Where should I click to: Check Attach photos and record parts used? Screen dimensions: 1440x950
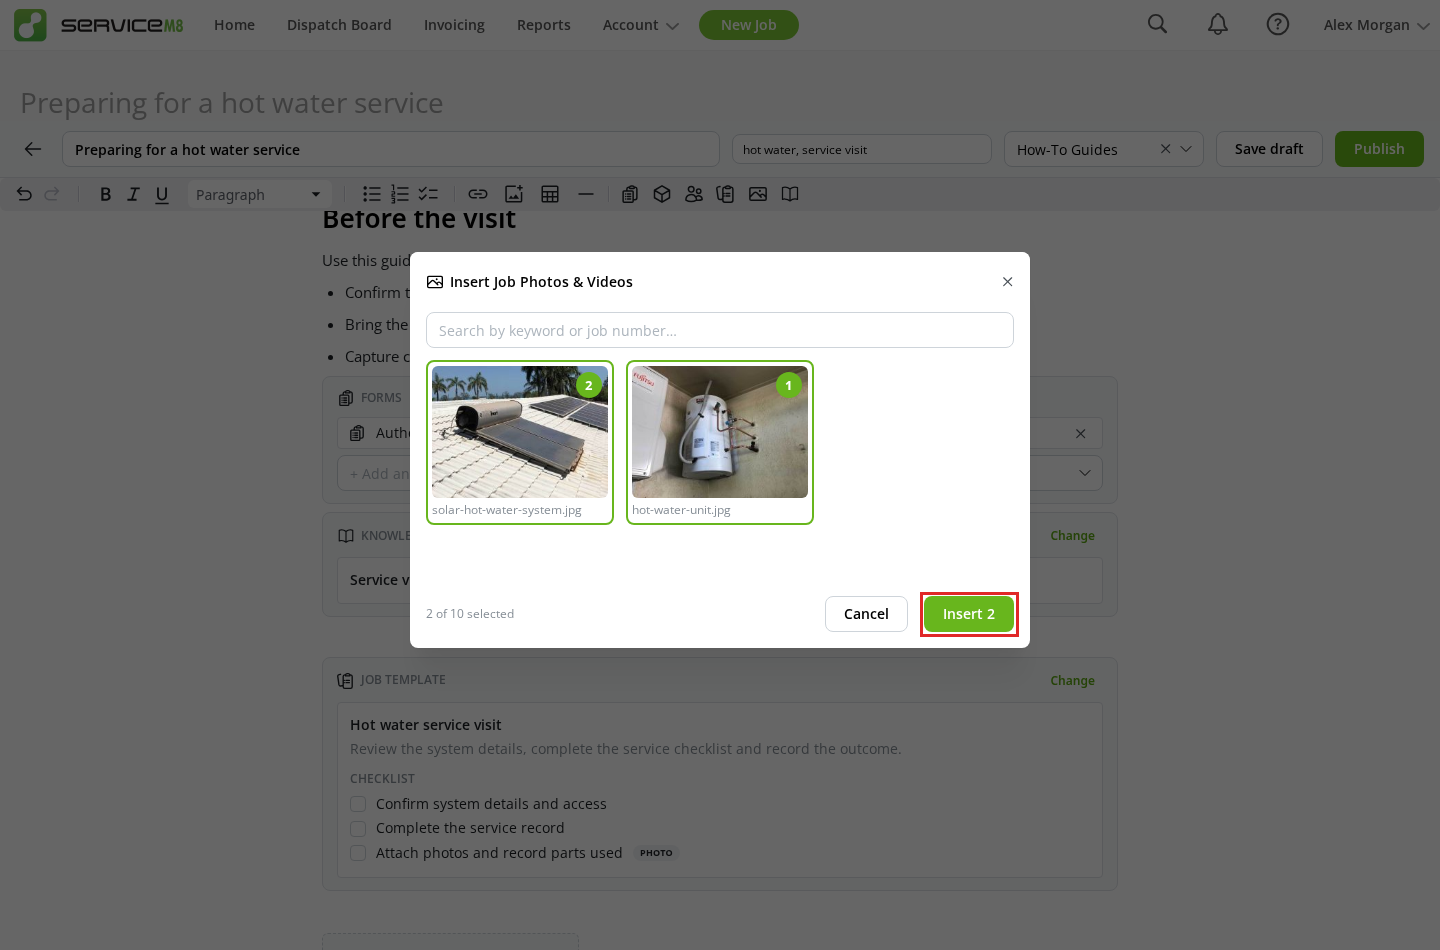358,853
